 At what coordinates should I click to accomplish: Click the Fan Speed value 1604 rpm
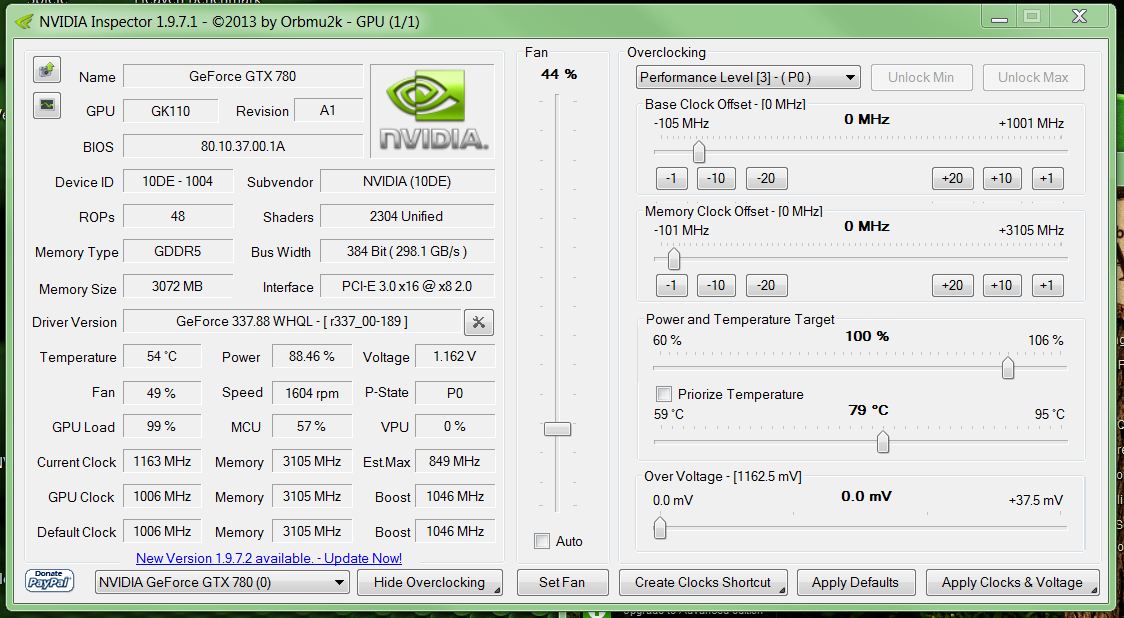coord(312,393)
